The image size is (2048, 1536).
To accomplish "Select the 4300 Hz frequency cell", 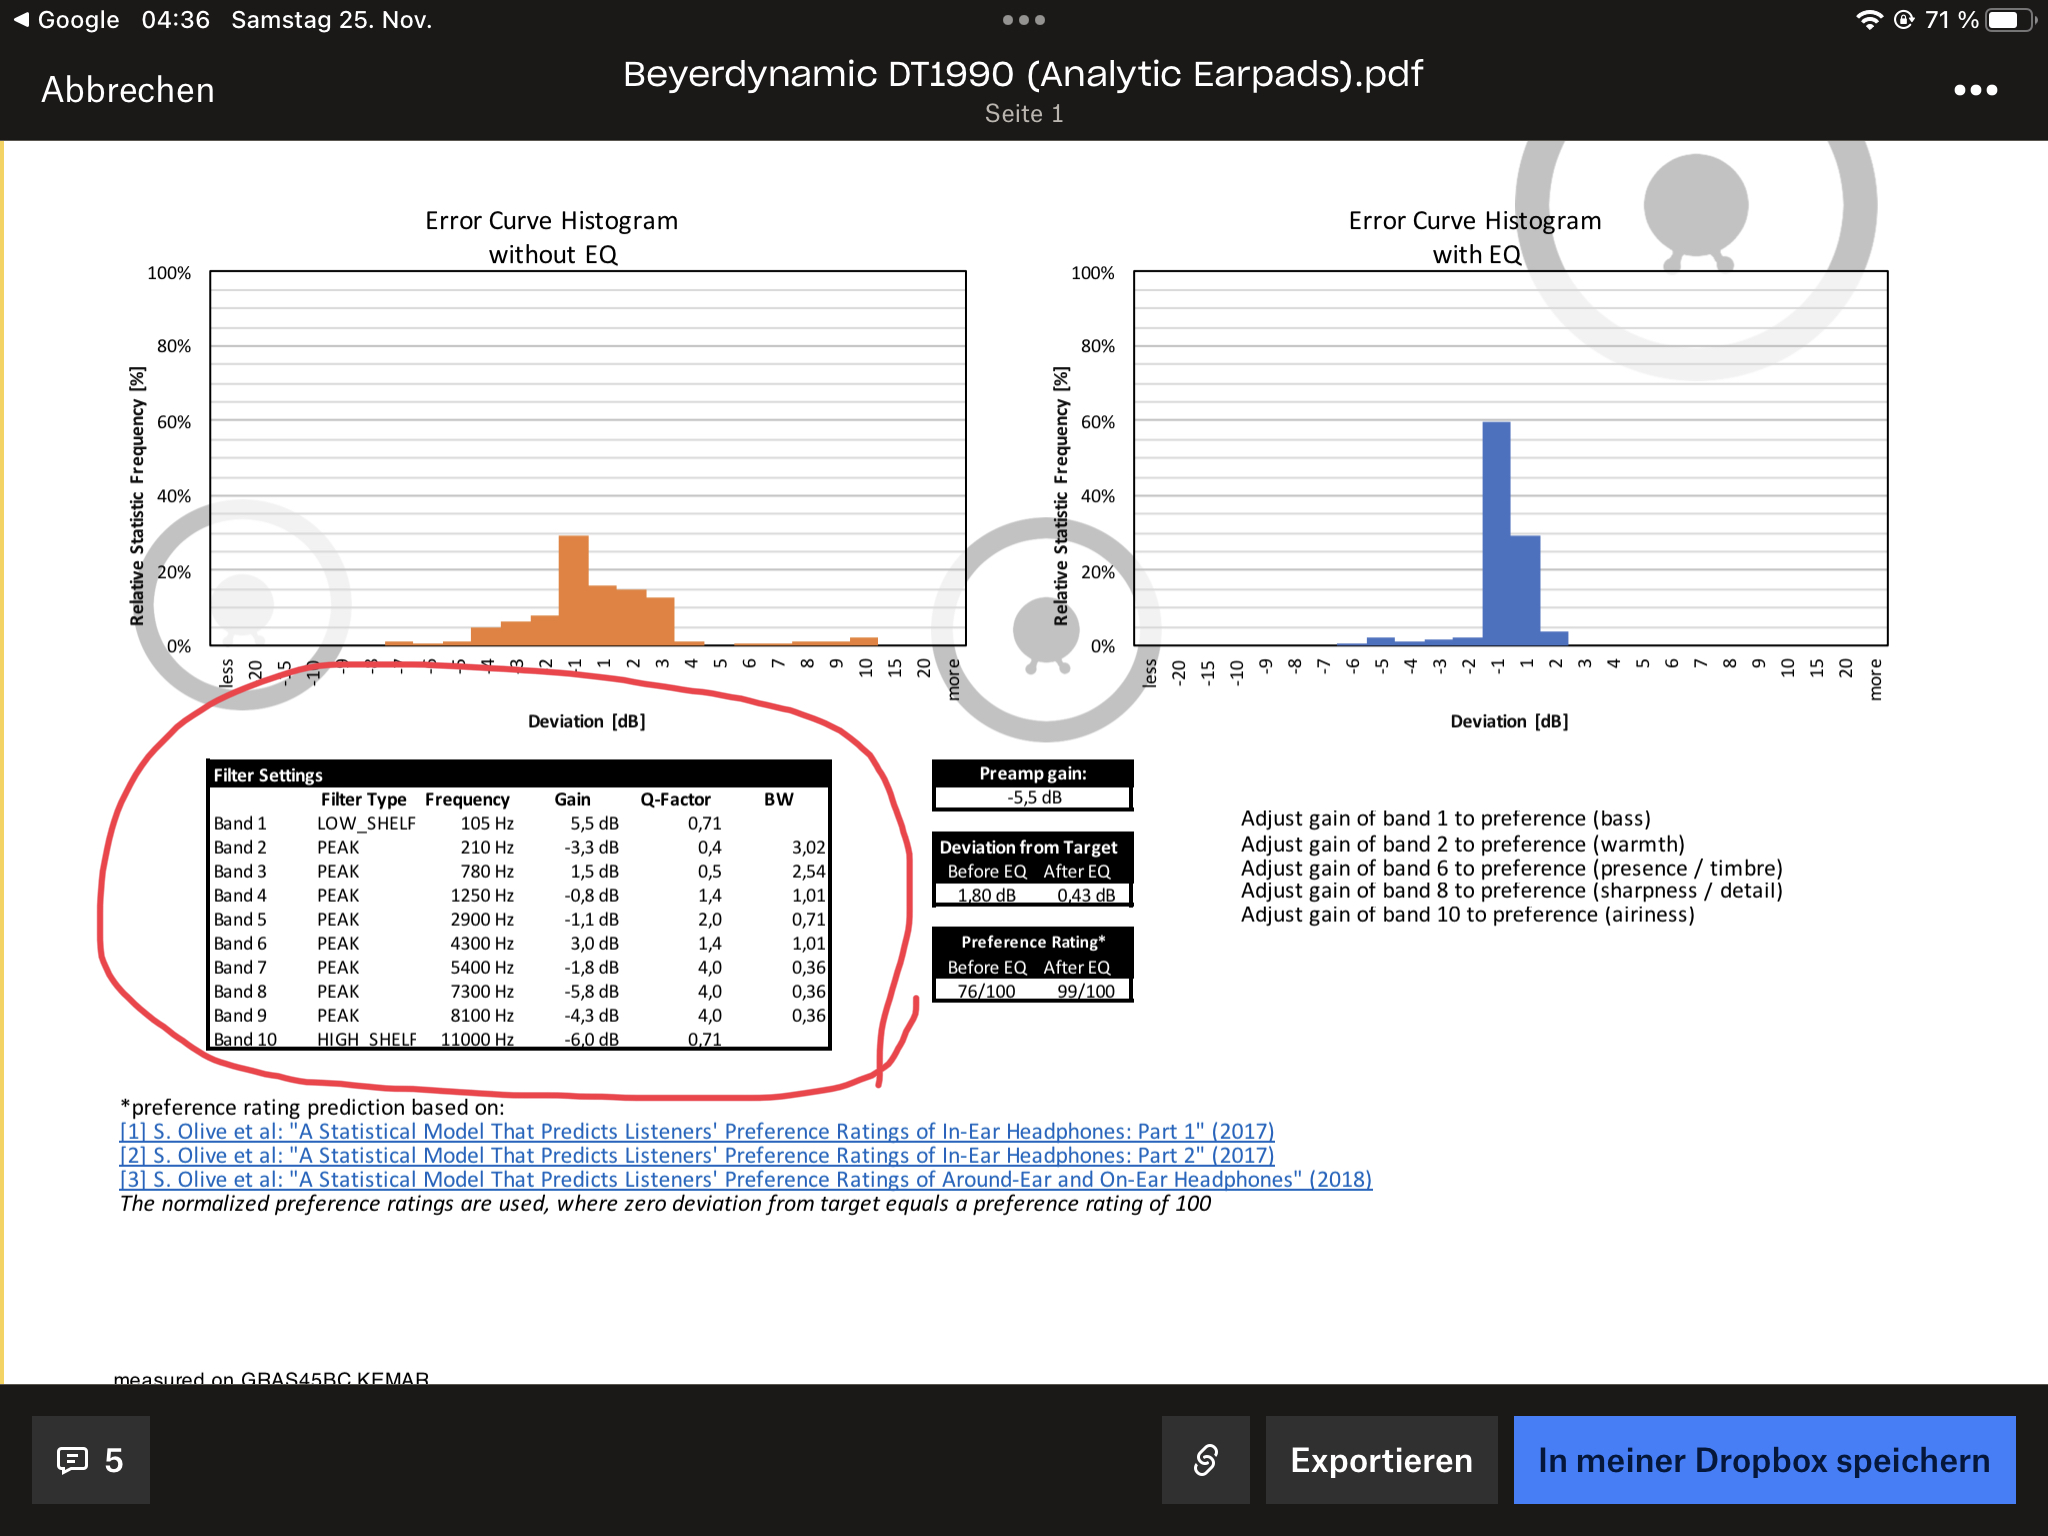I will pos(482,943).
